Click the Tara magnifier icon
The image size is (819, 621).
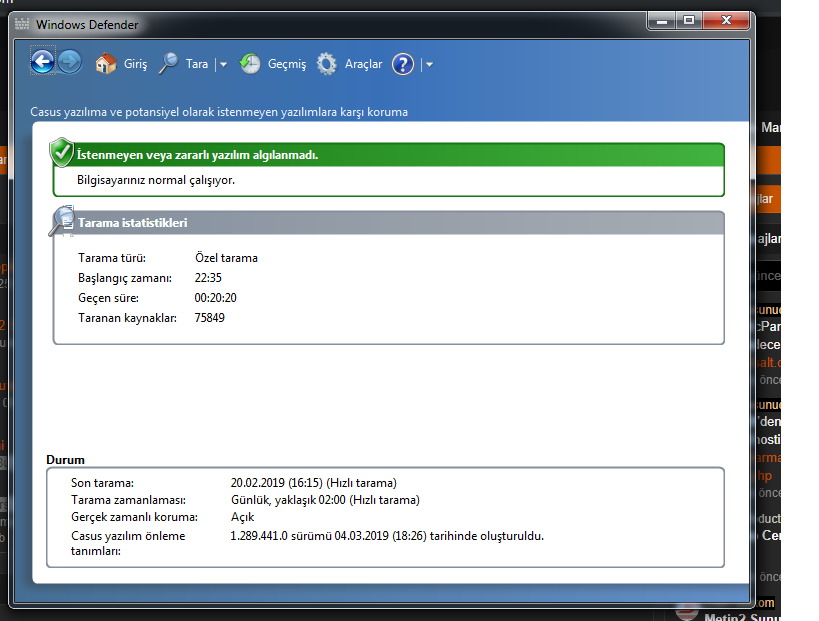pos(168,64)
